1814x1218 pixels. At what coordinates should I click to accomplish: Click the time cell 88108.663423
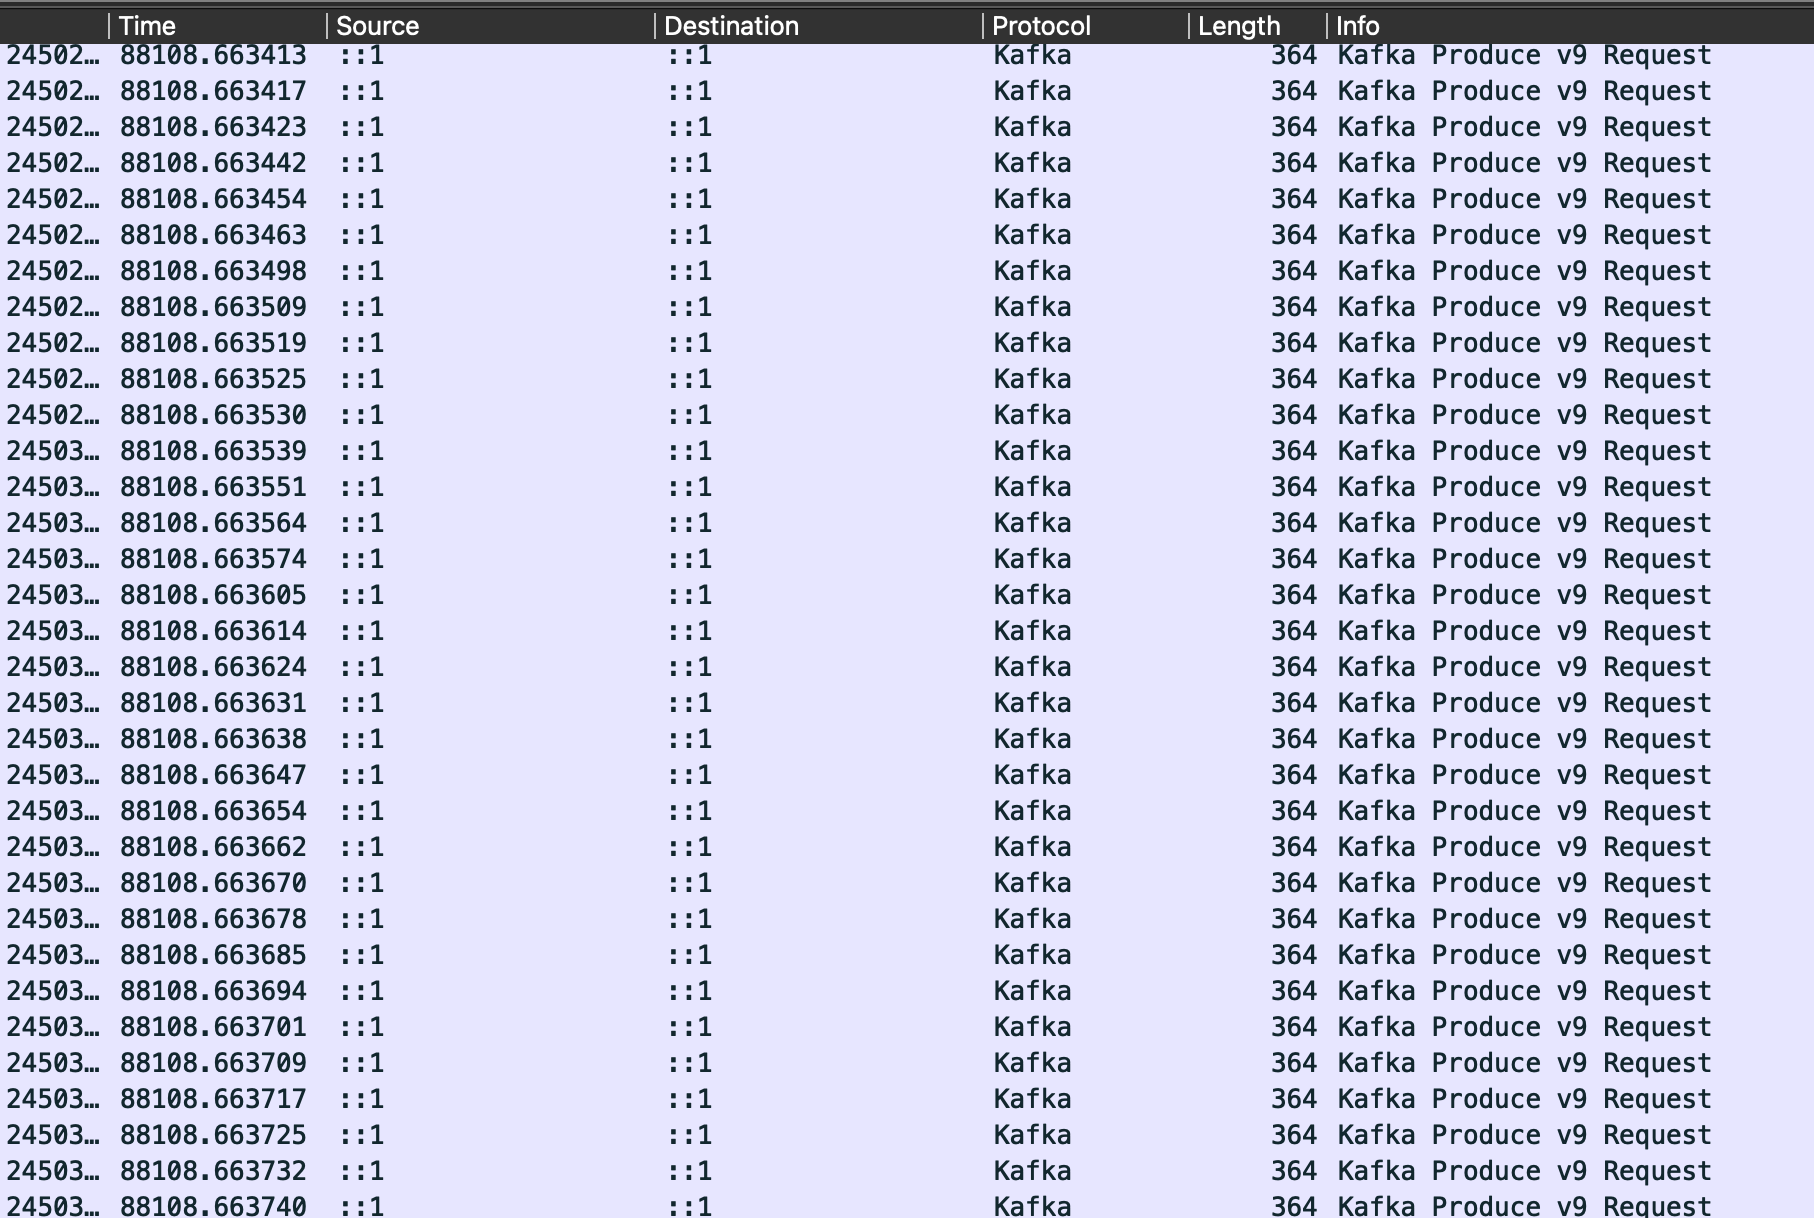coord(213,127)
